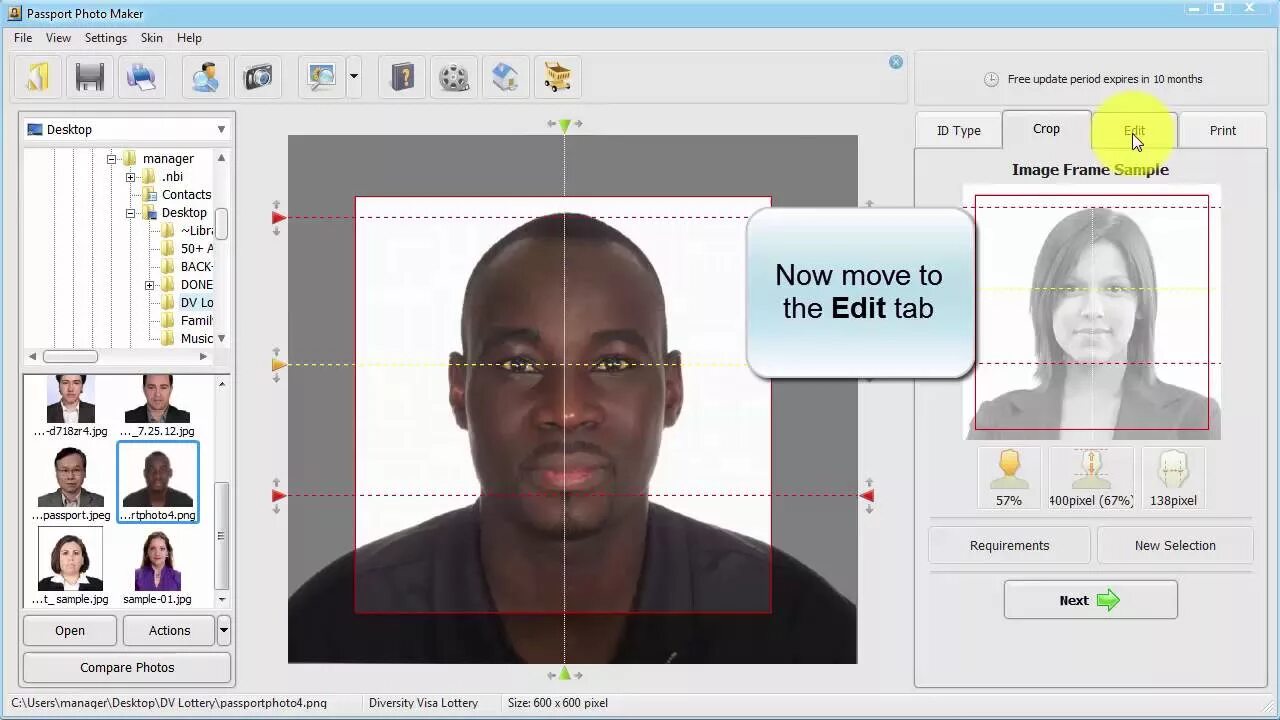Collapse the Desktop folder in tree

click(130, 213)
